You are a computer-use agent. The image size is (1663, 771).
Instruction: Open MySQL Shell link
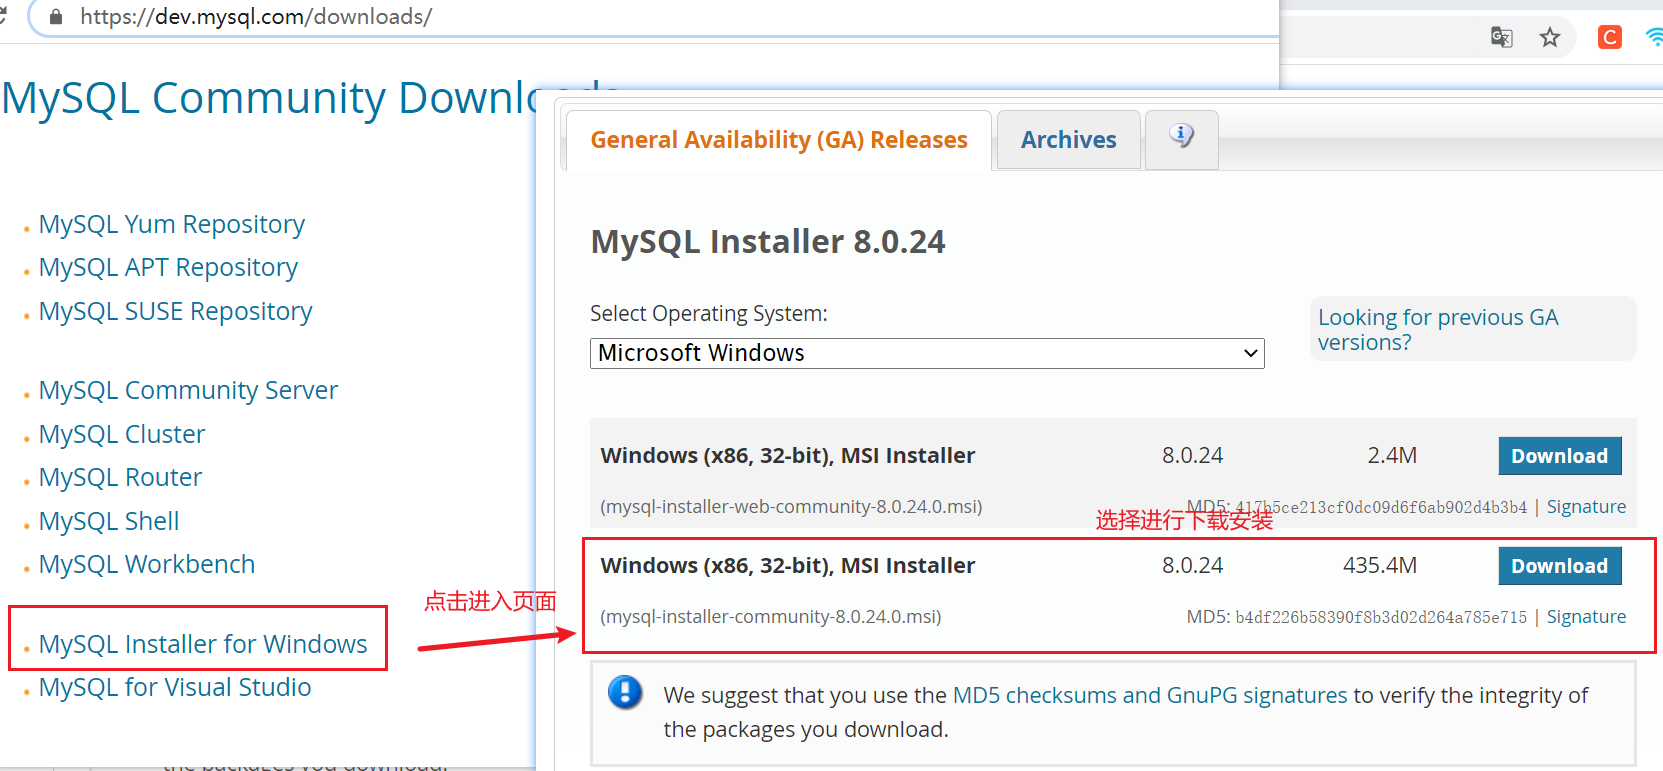(x=109, y=521)
